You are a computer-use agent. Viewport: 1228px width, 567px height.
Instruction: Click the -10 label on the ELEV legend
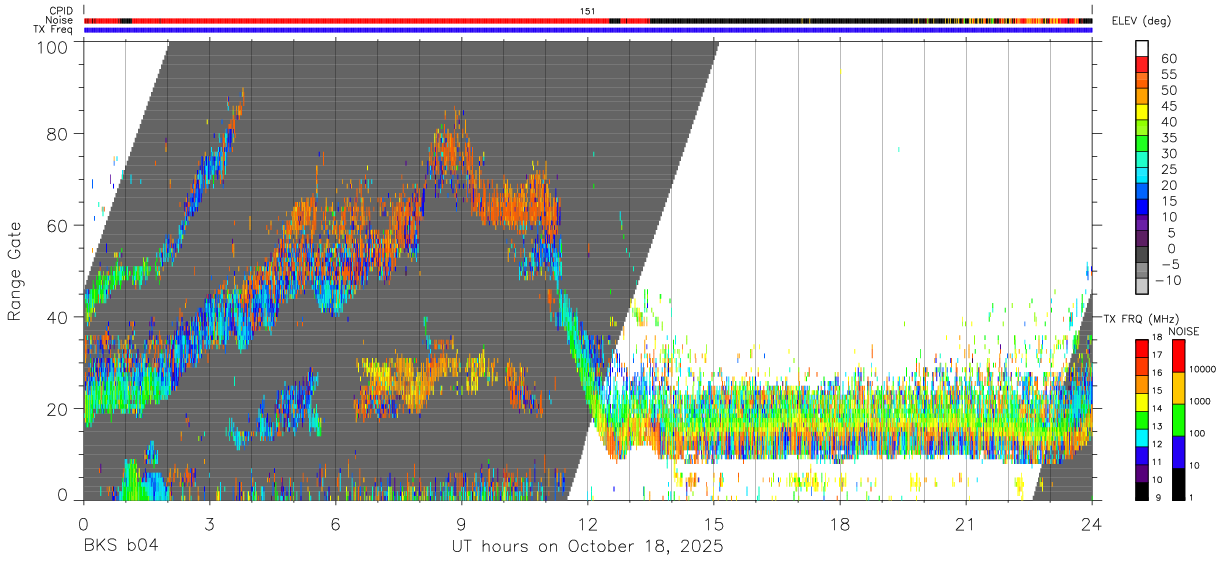pos(1166,280)
